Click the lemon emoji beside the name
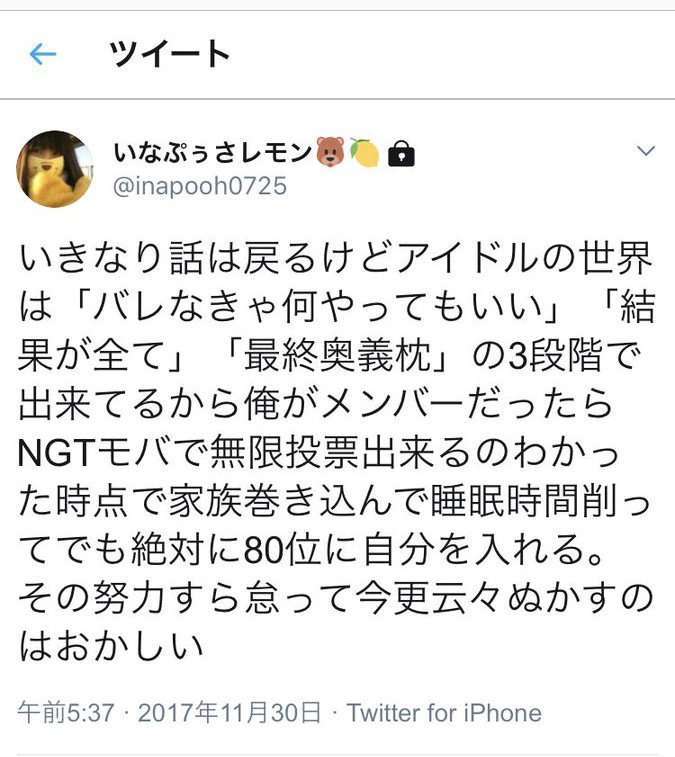This screenshot has height=757, width=675. (x=365, y=152)
